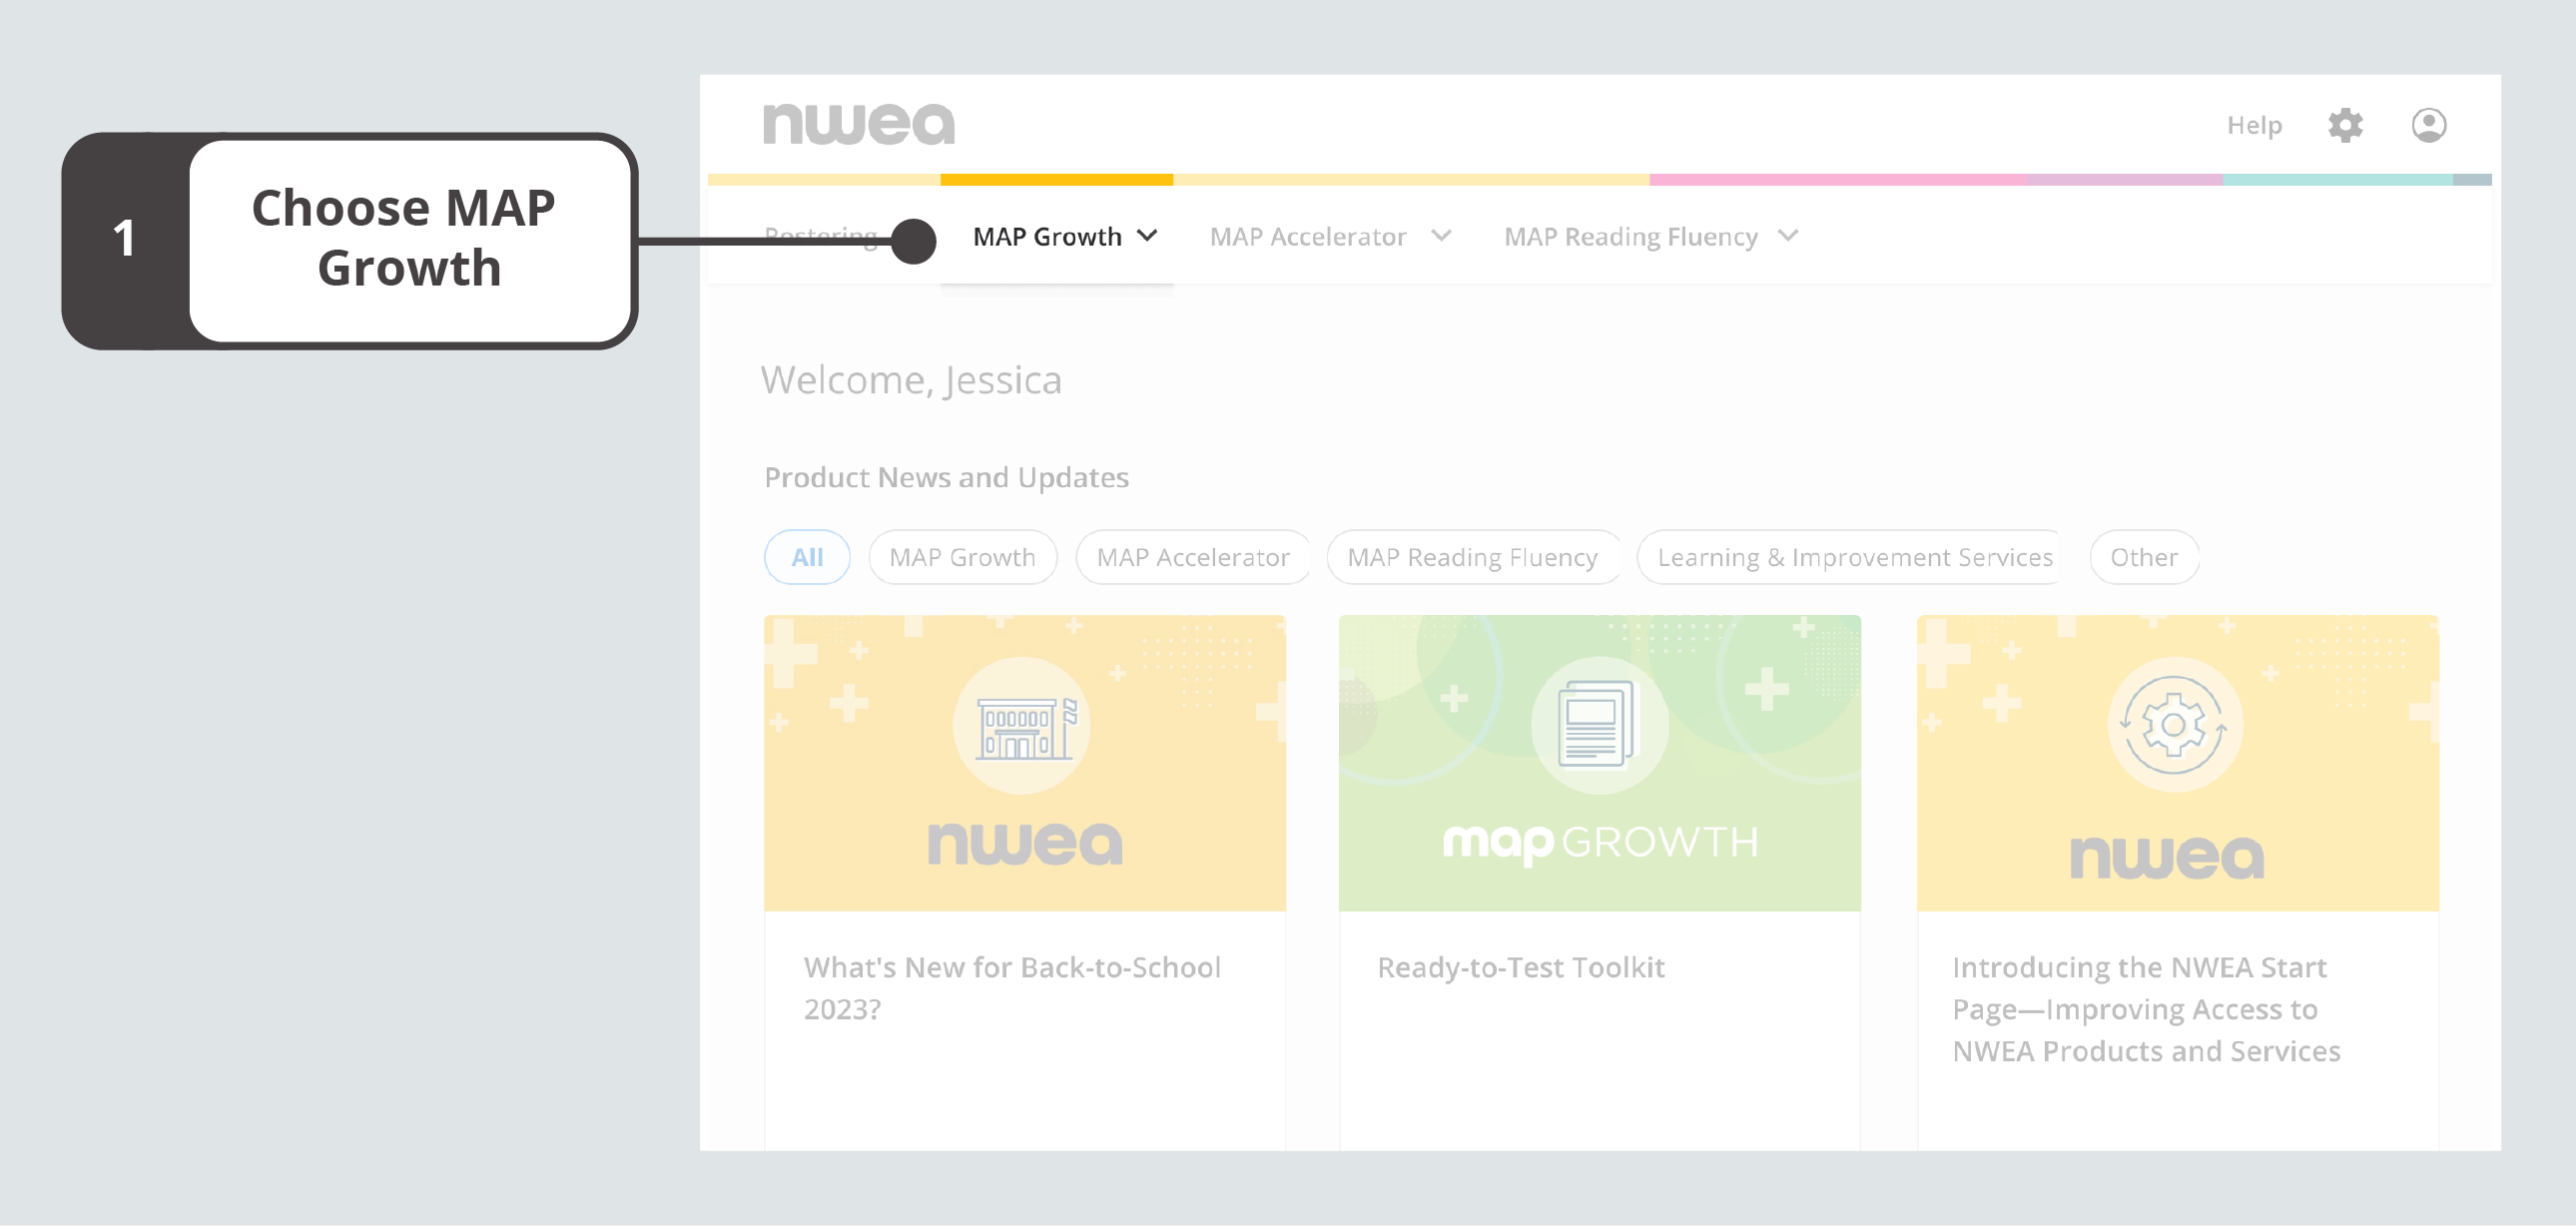The width and height of the screenshot is (2576, 1226).
Task: Expand MAP Reading Fluency dropdown chevron
Action: coord(1788,236)
